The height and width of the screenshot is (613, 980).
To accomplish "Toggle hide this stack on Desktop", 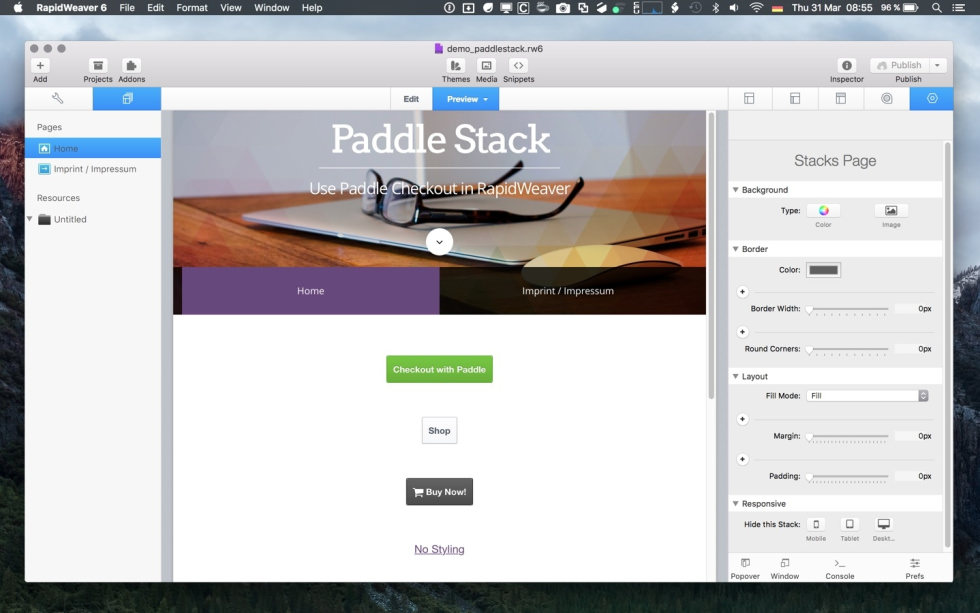I will (883, 524).
